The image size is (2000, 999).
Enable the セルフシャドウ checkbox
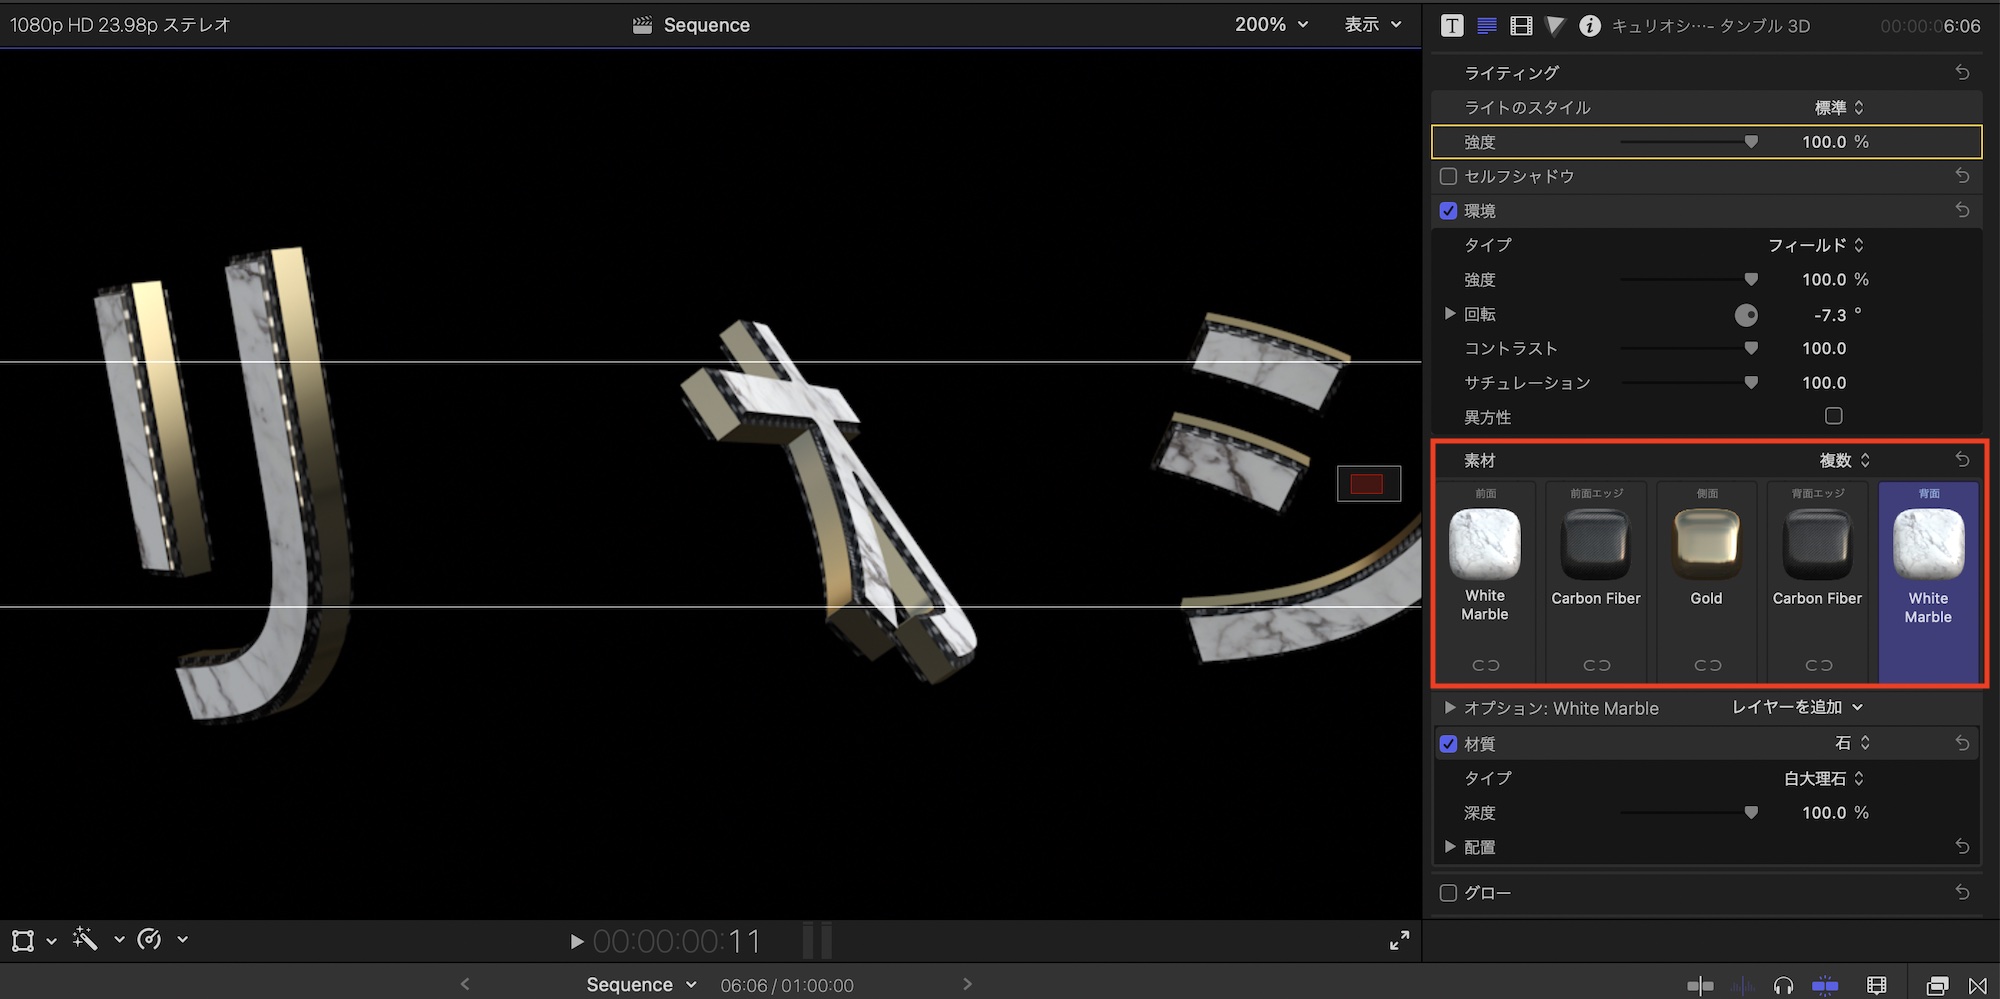coord(1448,177)
